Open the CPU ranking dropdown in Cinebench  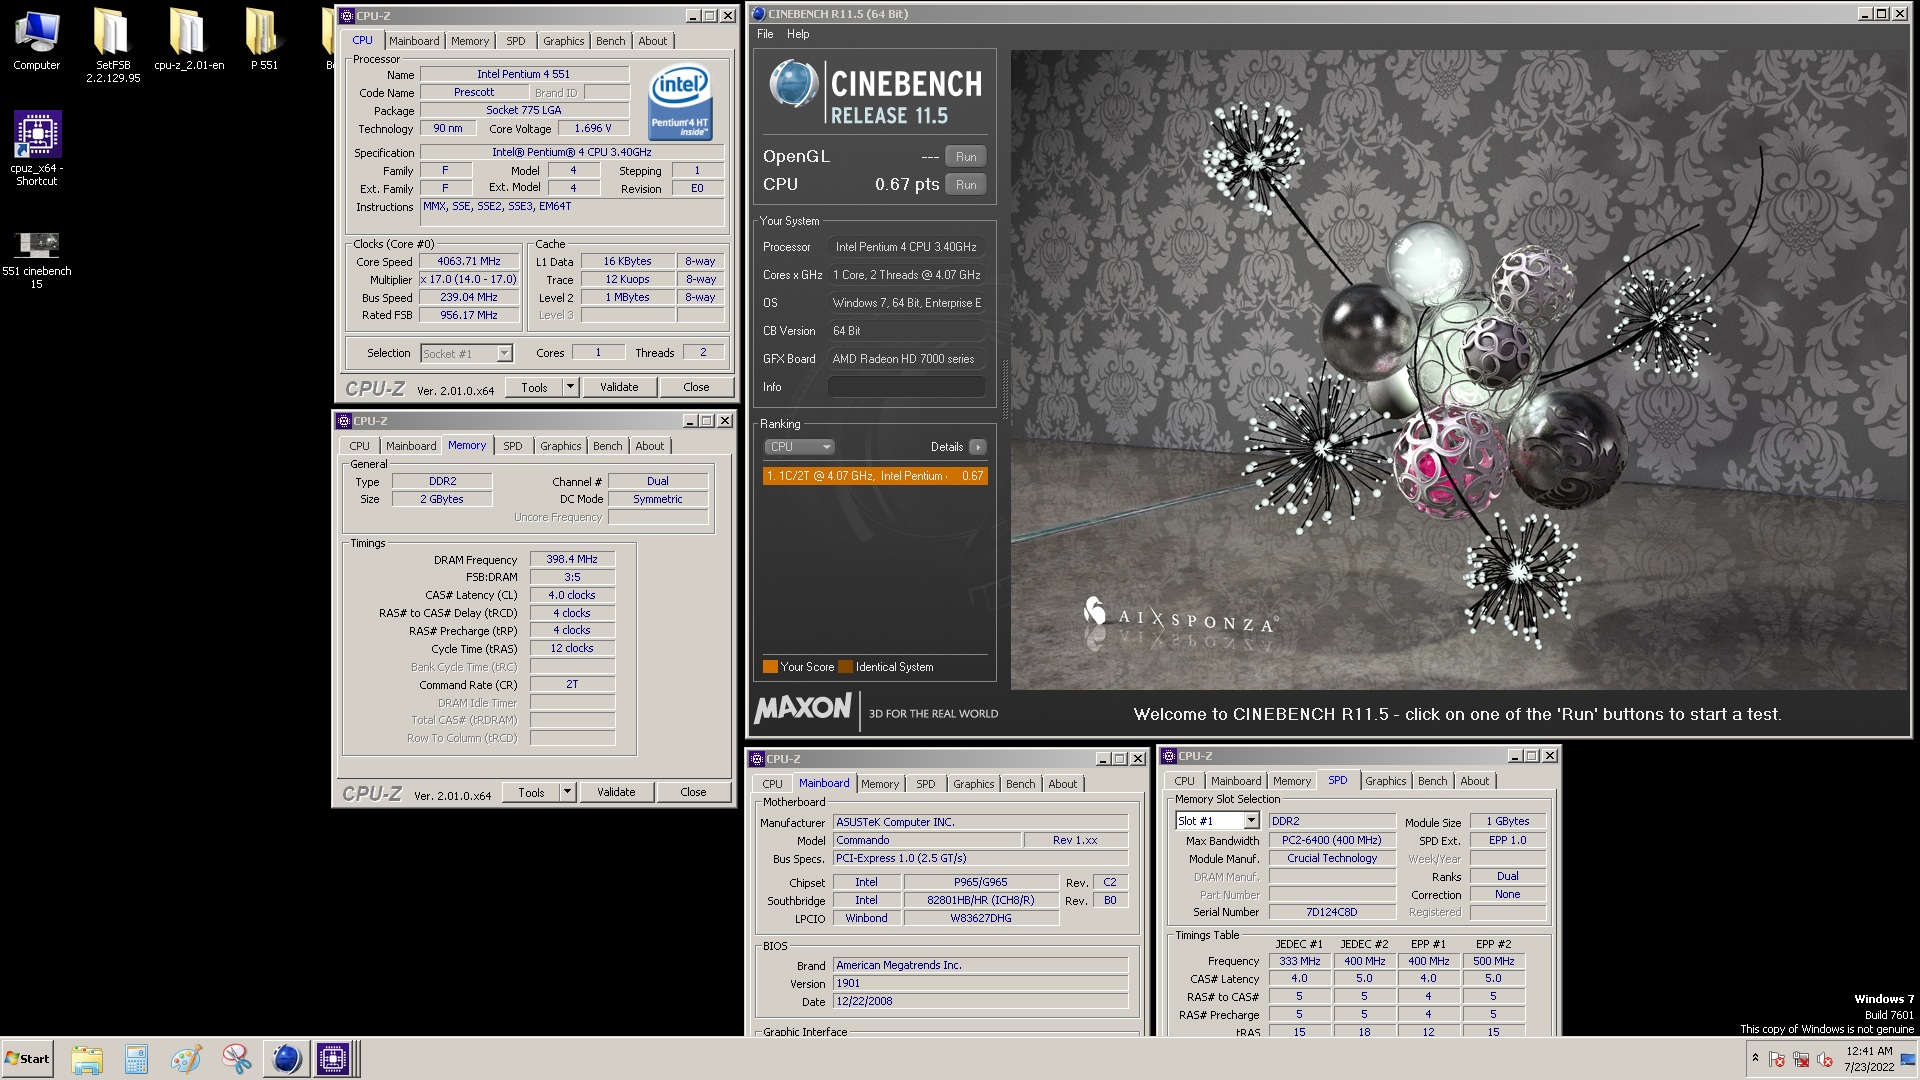coord(798,447)
